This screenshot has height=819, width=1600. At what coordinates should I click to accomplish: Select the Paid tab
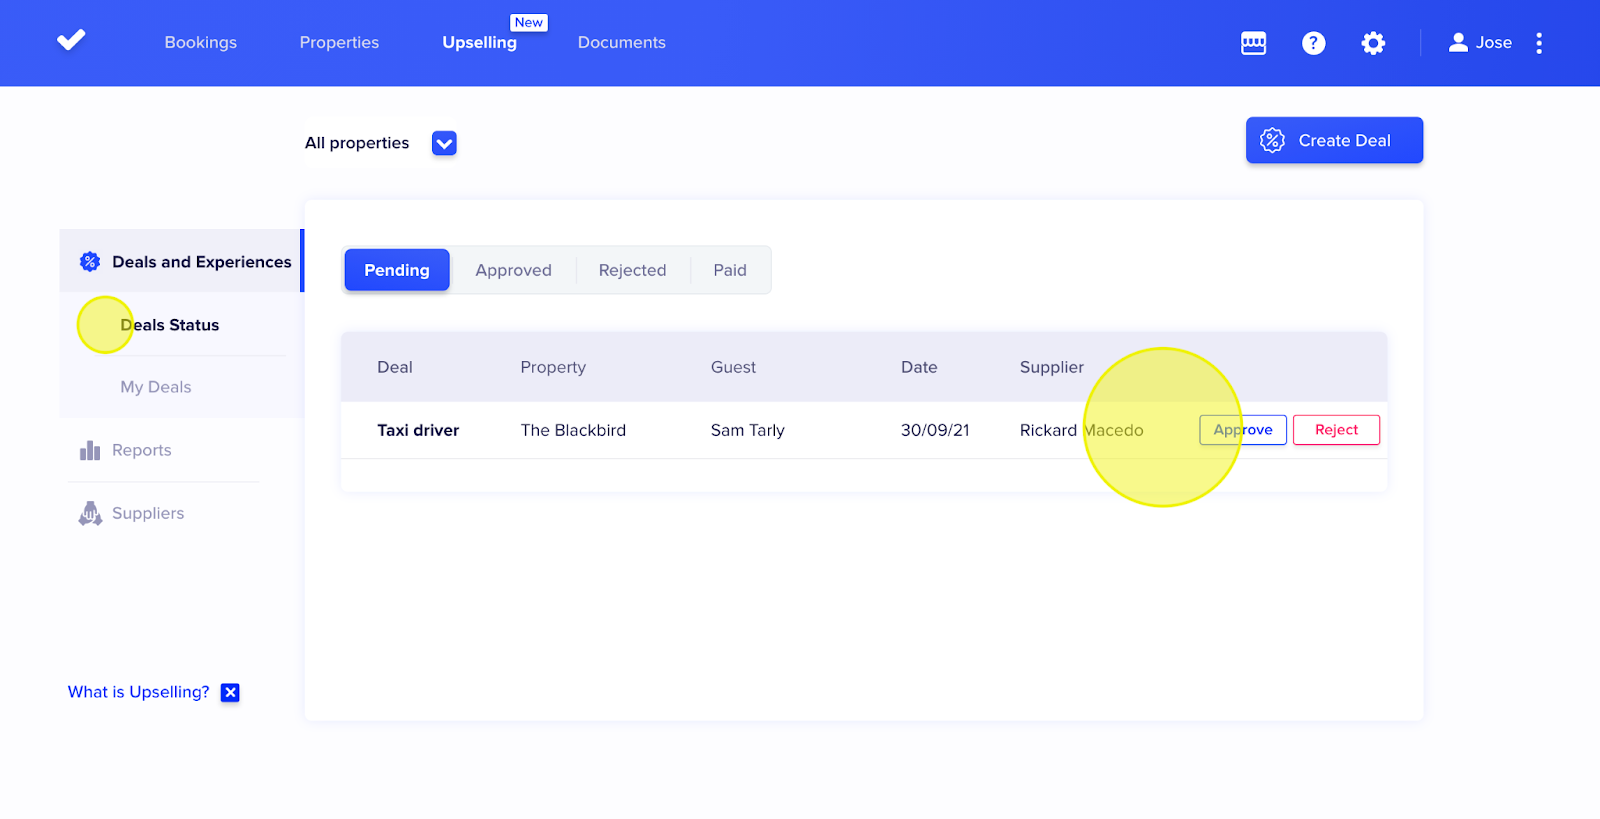pyautogui.click(x=729, y=271)
